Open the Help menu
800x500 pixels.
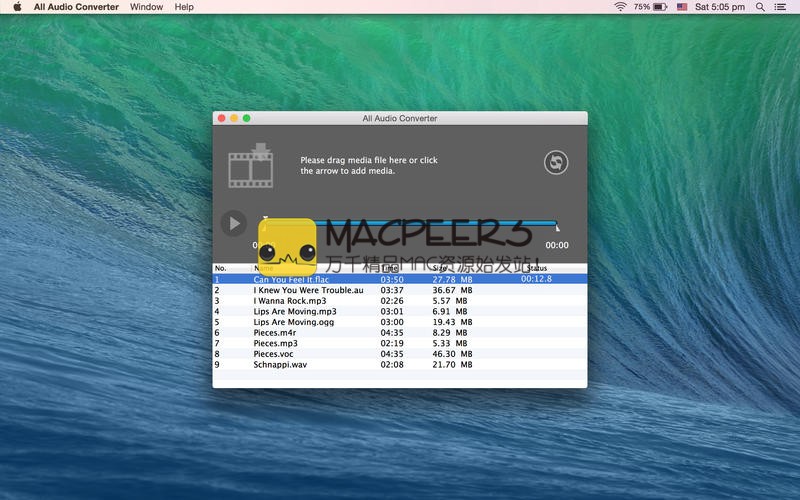pyautogui.click(x=184, y=7)
